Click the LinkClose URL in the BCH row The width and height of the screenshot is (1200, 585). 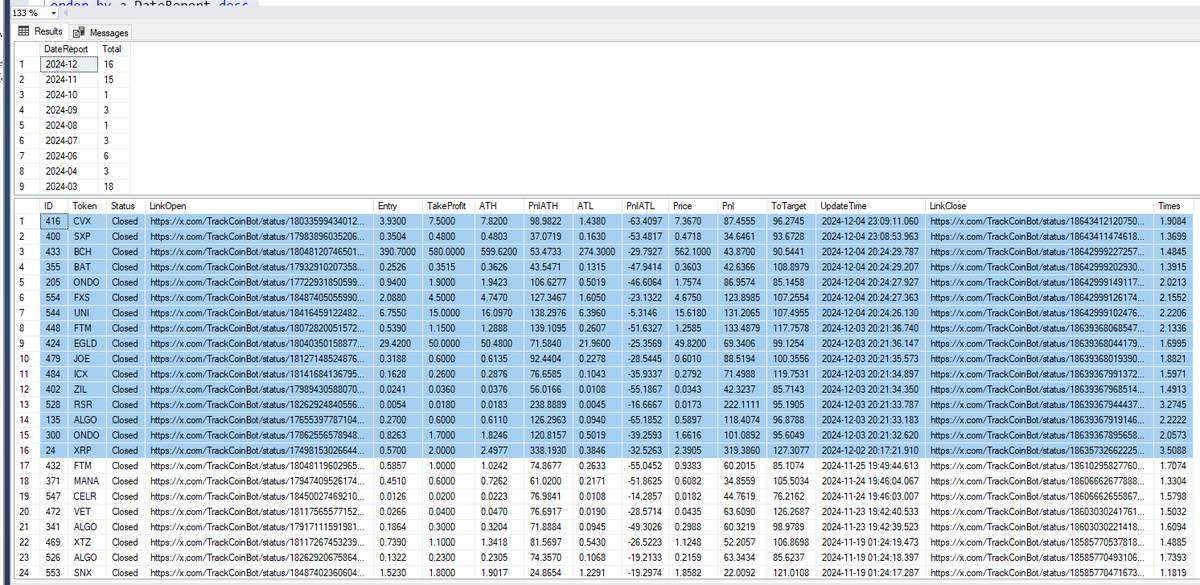[1039, 251]
